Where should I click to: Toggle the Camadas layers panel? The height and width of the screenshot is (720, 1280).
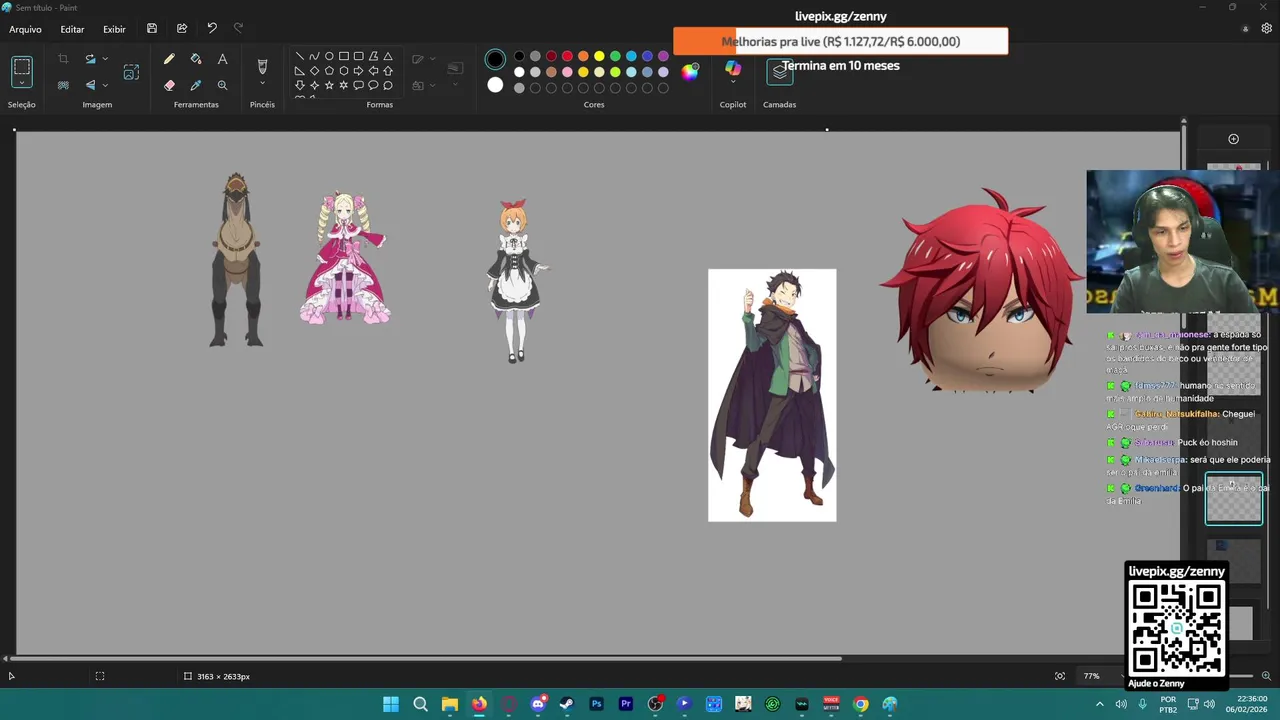(779, 71)
